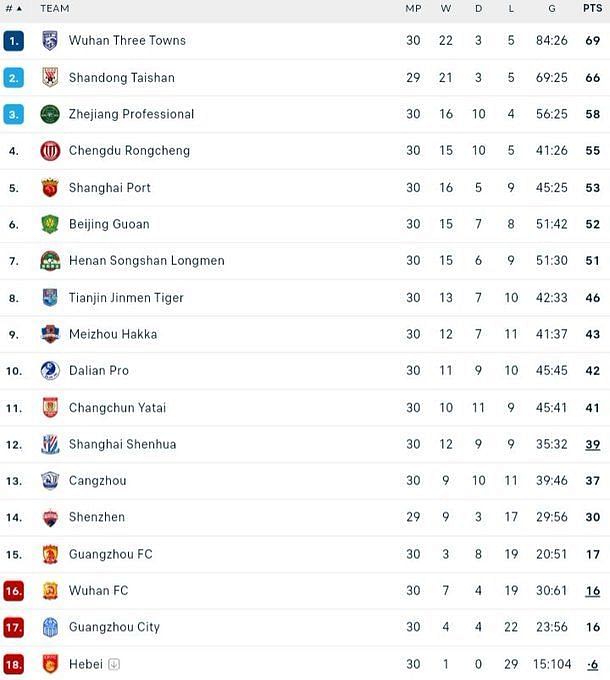610x680 pixels.
Task: Click the Shanghai Port club logo
Action: tap(50, 188)
